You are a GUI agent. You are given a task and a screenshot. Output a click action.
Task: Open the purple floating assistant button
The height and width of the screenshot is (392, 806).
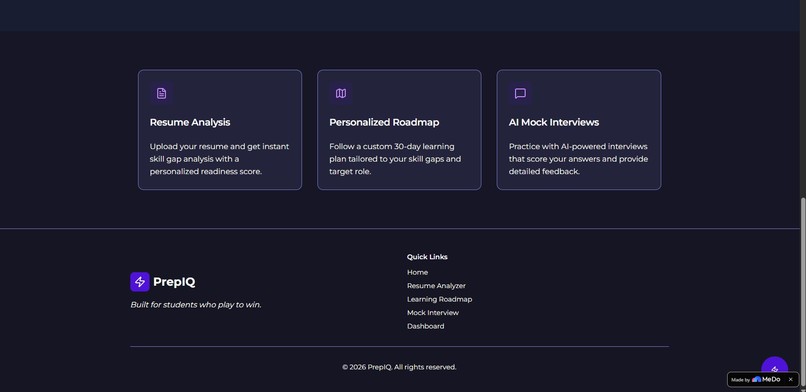(x=774, y=365)
